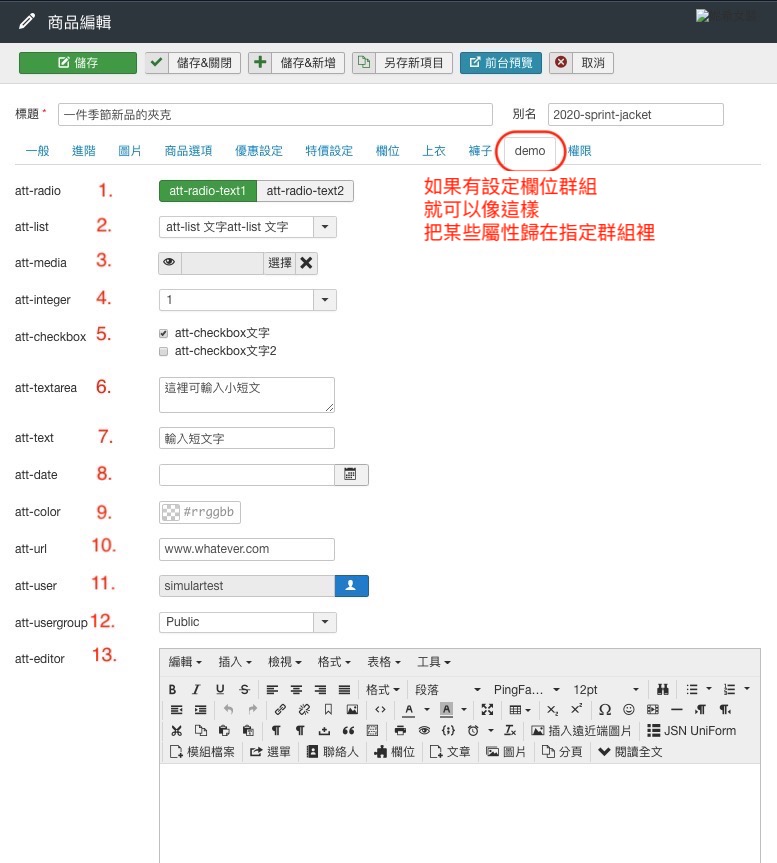This screenshot has width=777, height=863.
Task: Open the calendar picker for att-date
Action: pos(351,475)
